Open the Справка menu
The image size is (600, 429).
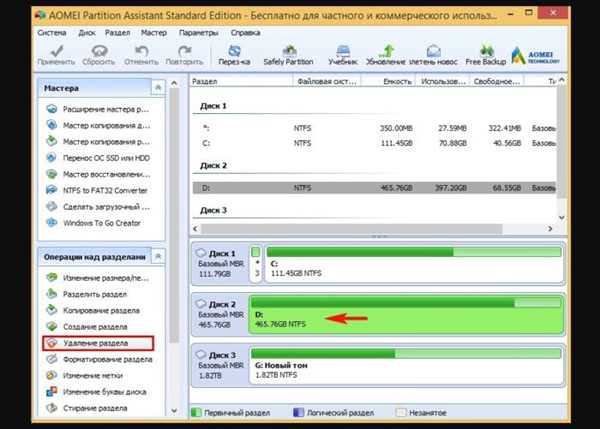coord(246,33)
